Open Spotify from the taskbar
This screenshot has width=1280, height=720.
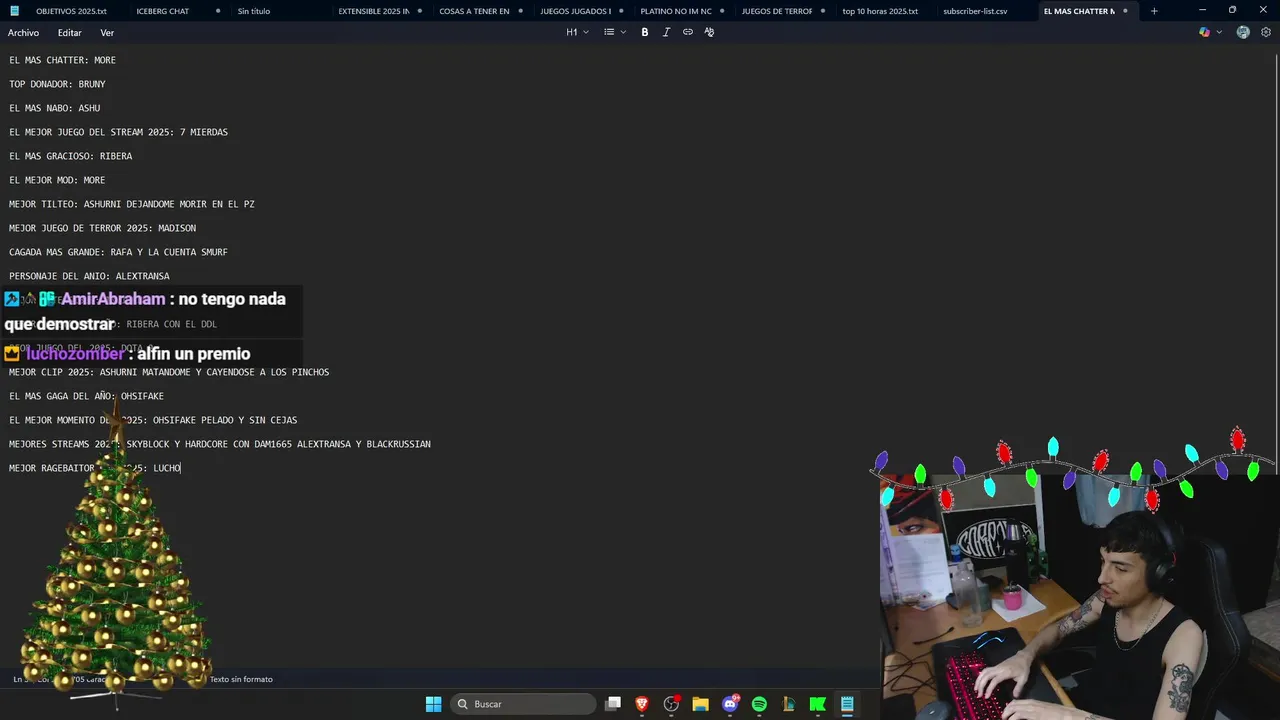pyautogui.click(x=759, y=704)
